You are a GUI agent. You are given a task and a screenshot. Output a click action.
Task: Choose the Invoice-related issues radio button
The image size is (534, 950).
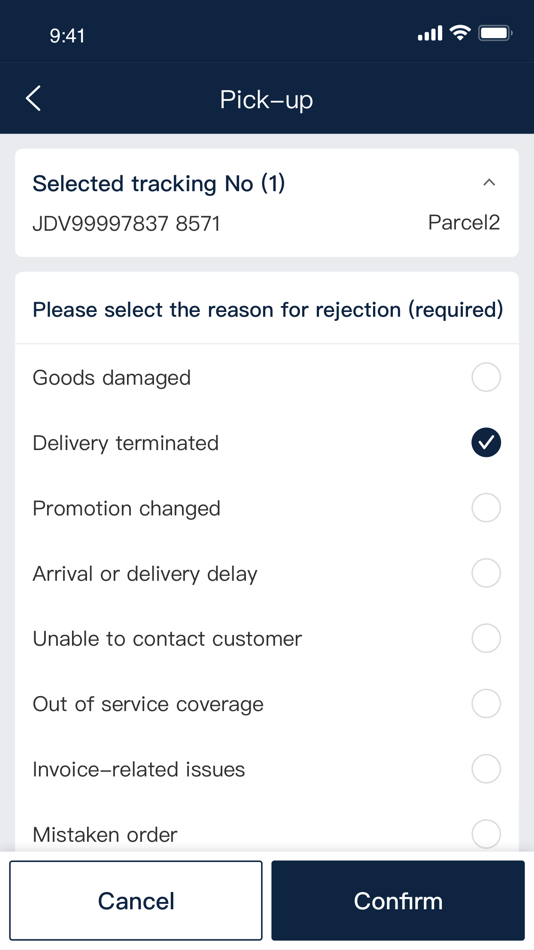[486, 769]
